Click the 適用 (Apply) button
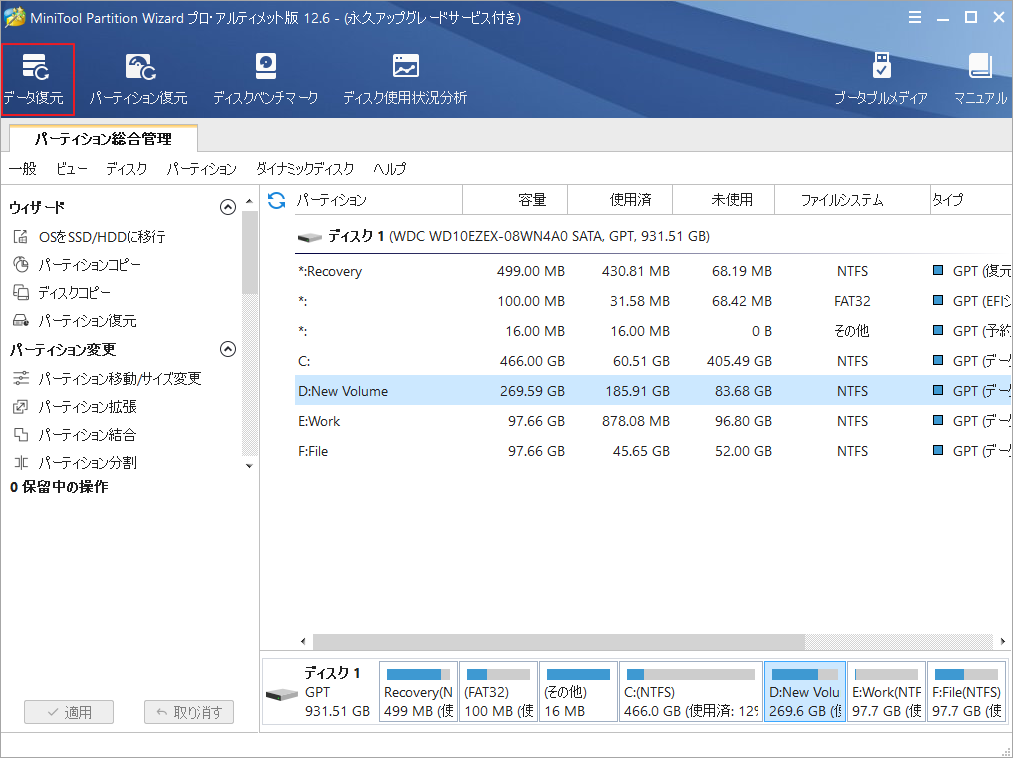The image size is (1013, 758). click(x=68, y=712)
